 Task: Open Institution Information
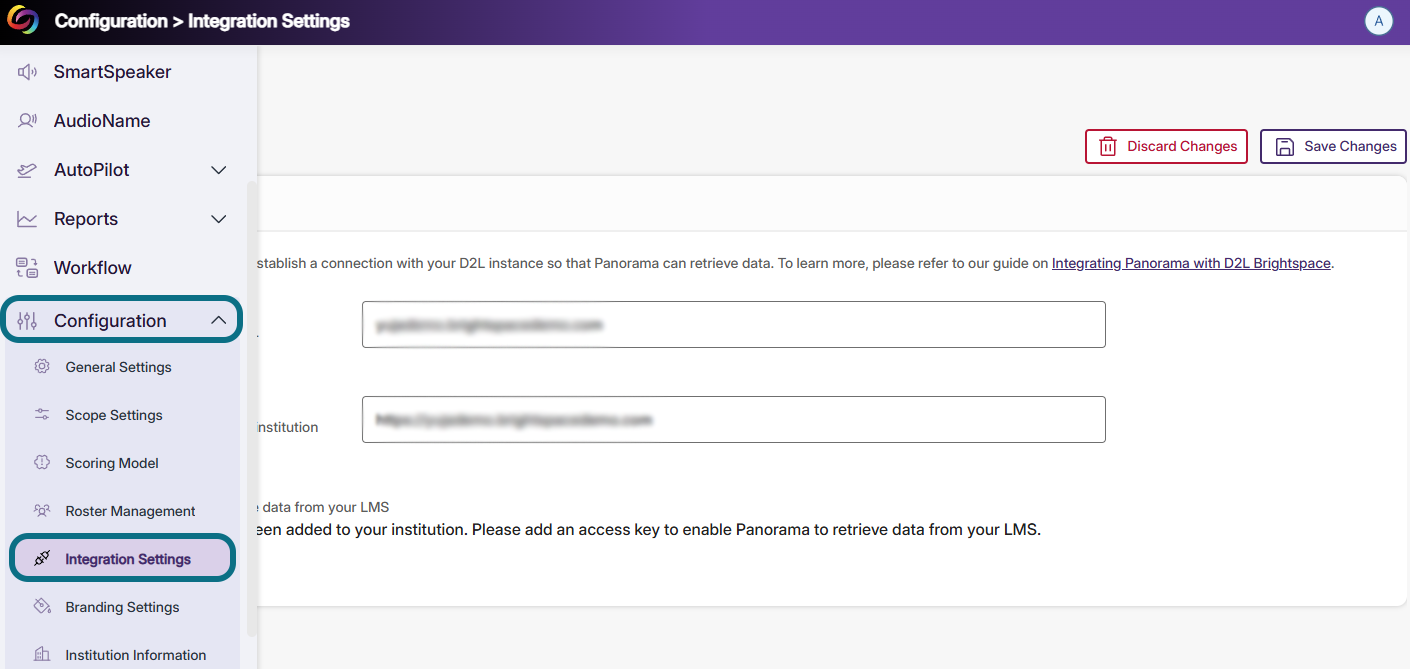point(135,655)
